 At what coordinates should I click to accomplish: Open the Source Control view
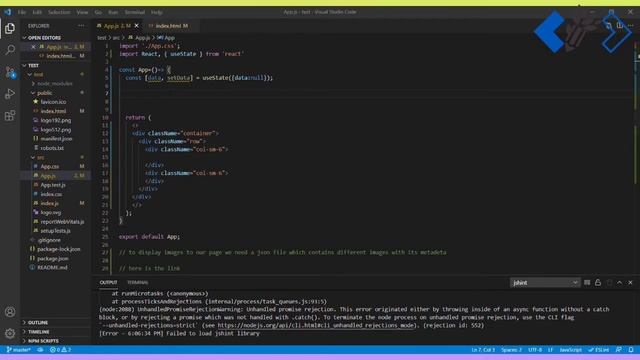pyautogui.click(x=10, y=72)
